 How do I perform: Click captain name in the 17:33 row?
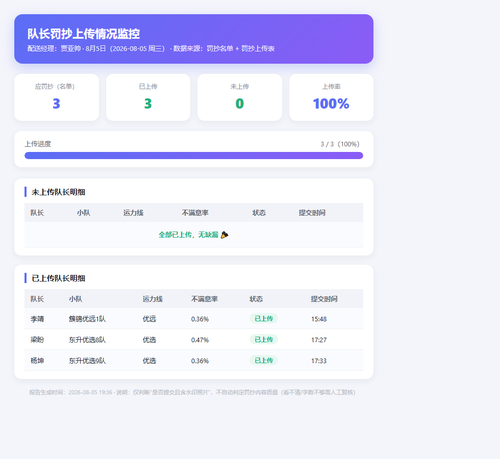coord(37,361)
